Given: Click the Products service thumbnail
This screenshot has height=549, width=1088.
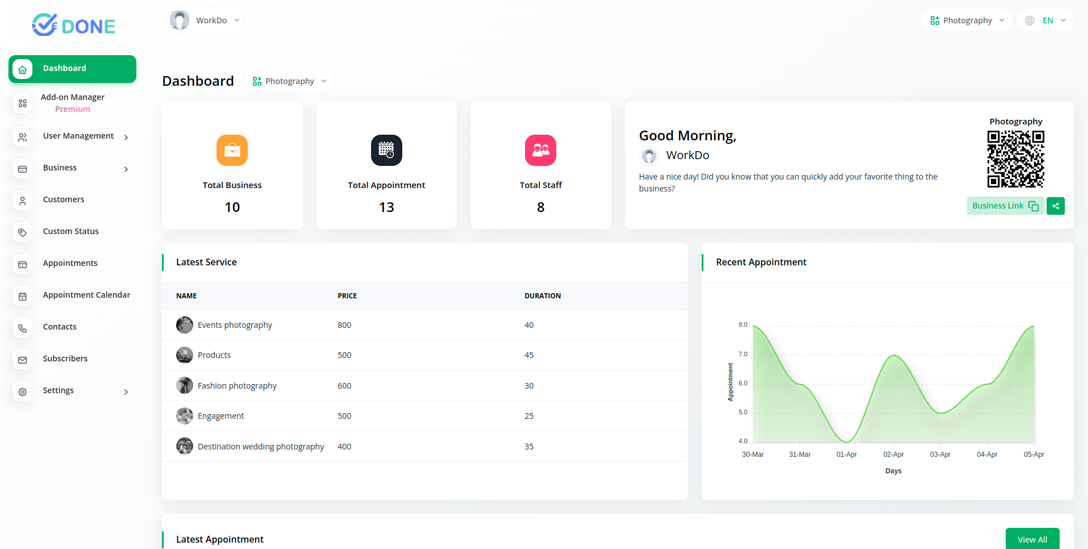Looking at the screenshot, I should coord(185,355).
